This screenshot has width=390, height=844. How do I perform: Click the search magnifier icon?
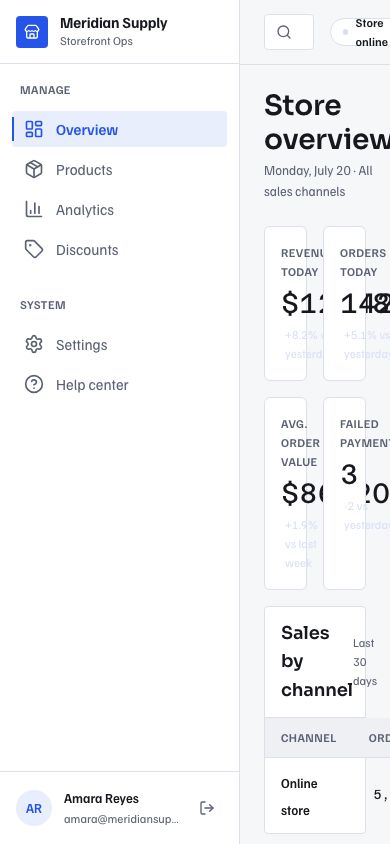coord(284,32)
